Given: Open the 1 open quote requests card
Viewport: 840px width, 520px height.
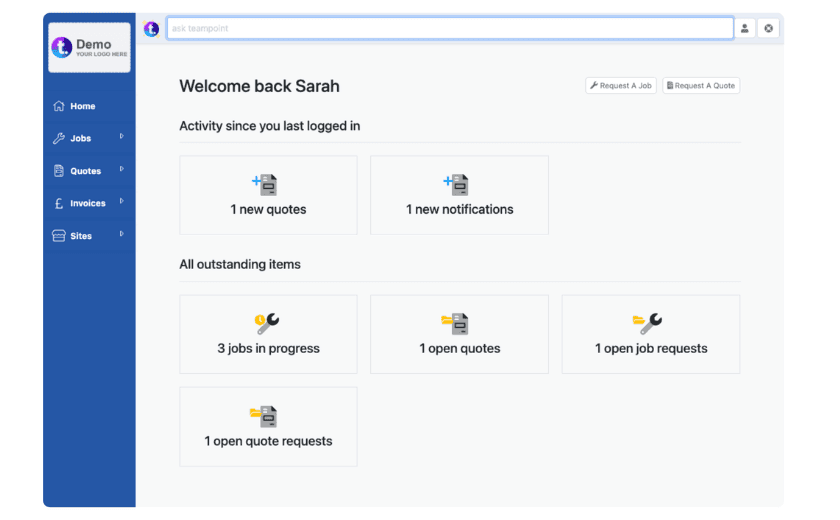Looking at the screenshot, I should [x=268, y=427].
